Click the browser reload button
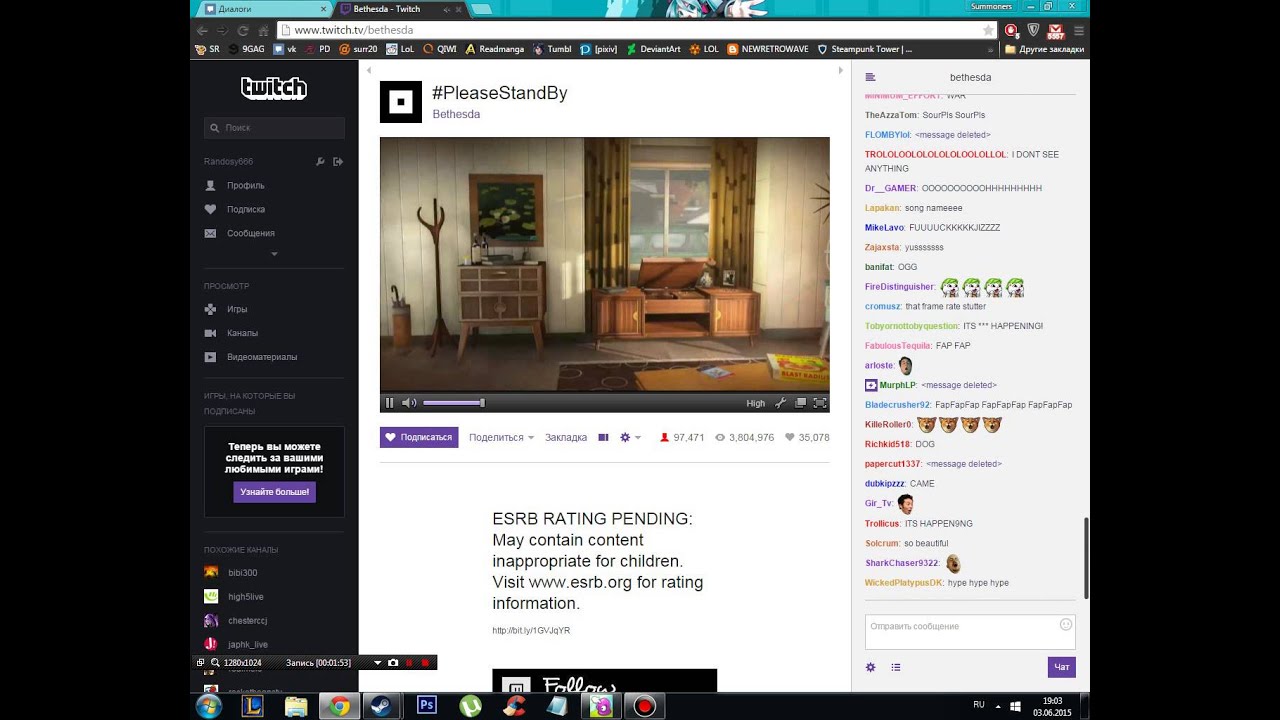The width and height of the screenshot is (1280, 720). pos(242,30)
